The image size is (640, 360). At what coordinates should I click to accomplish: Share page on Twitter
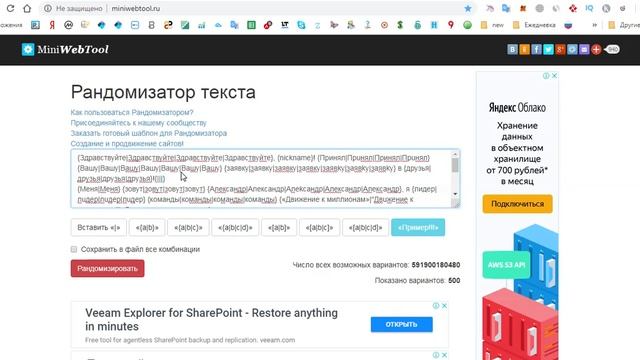[548, 49]
